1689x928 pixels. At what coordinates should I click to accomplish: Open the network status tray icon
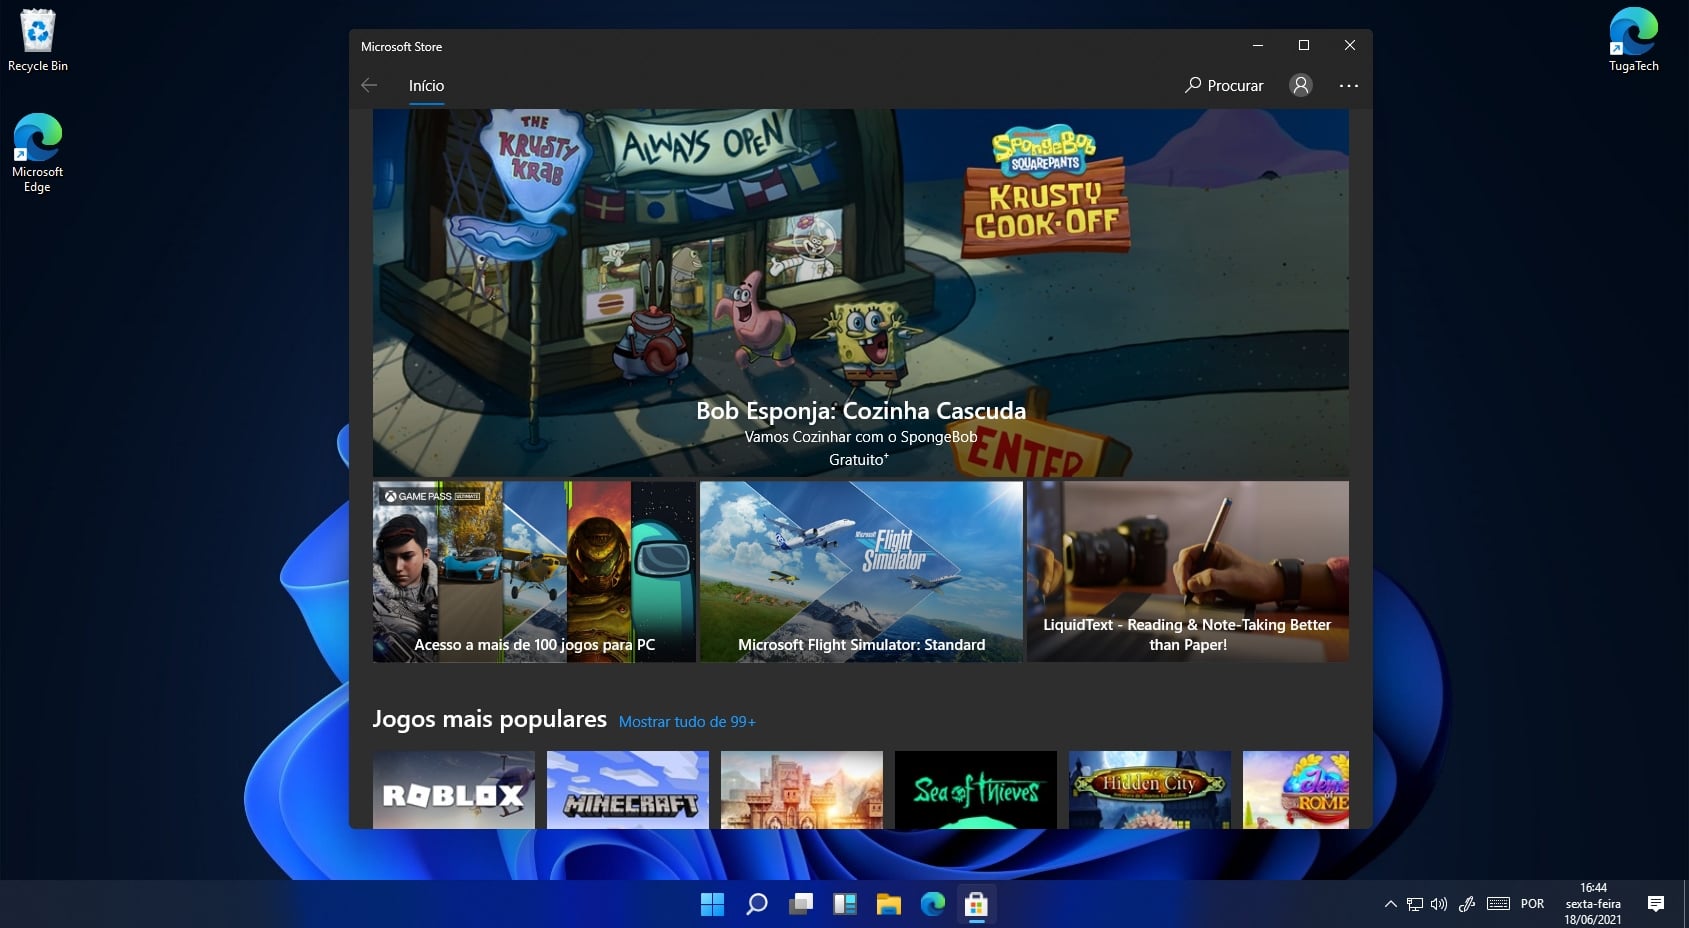pyautogui.click(x=1414, y=904)
